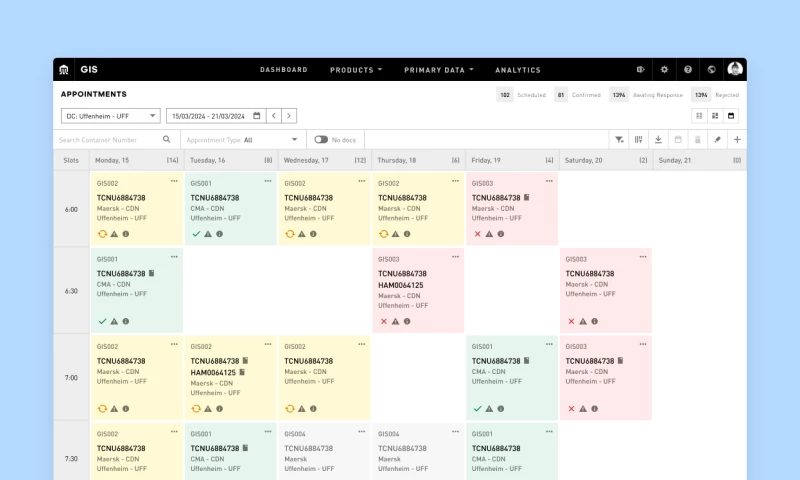Expand the Primary Data menu

coord(439,70)
